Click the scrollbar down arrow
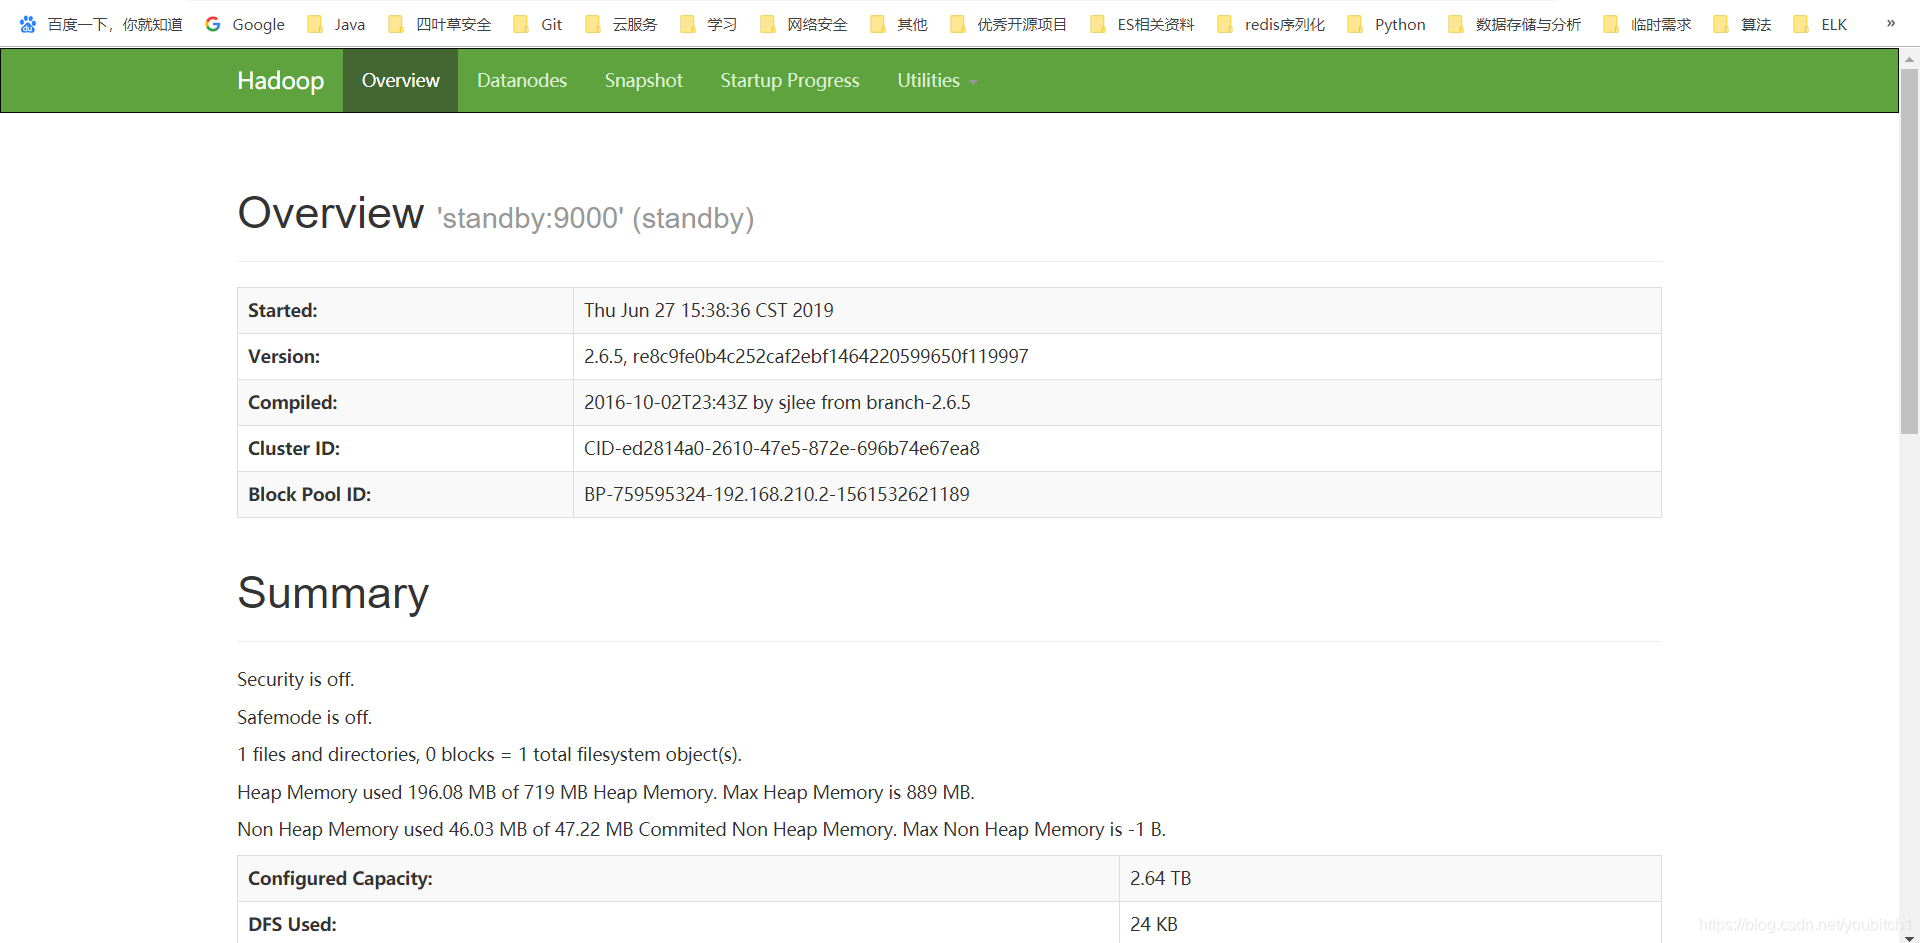The width and height of the screenshot is (1920, 943). [x=1909, y=937]
